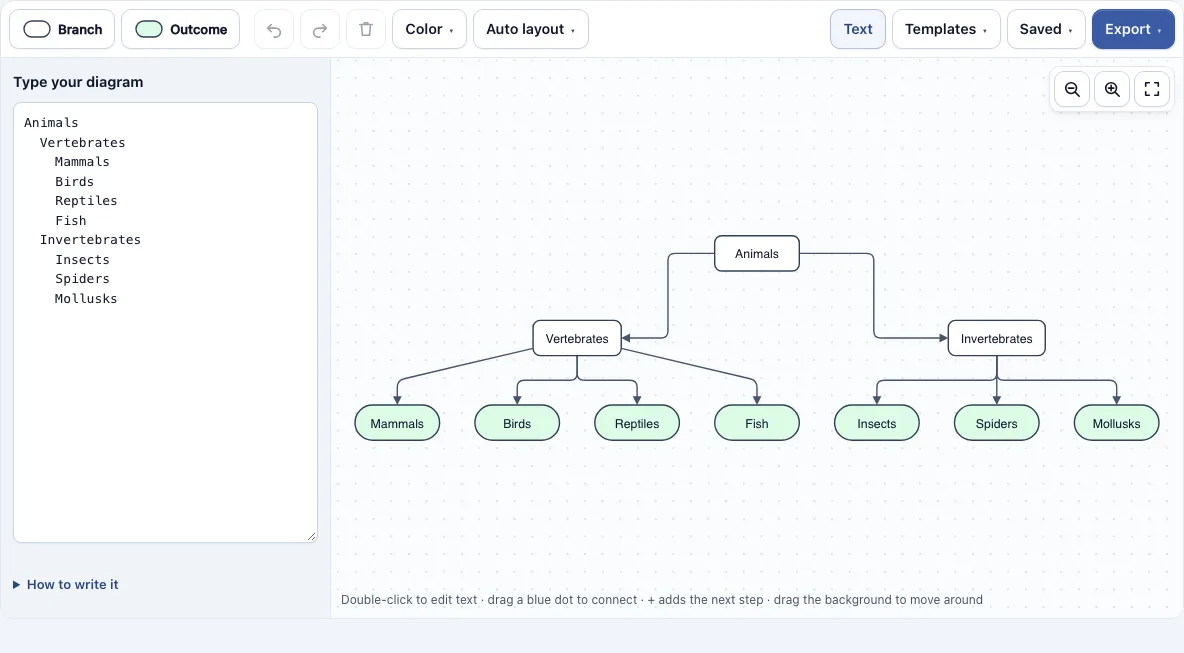The image size is (1184, 653).
Task: Click the fit-to-screen icon
Action: click(x=1152, y=89)
